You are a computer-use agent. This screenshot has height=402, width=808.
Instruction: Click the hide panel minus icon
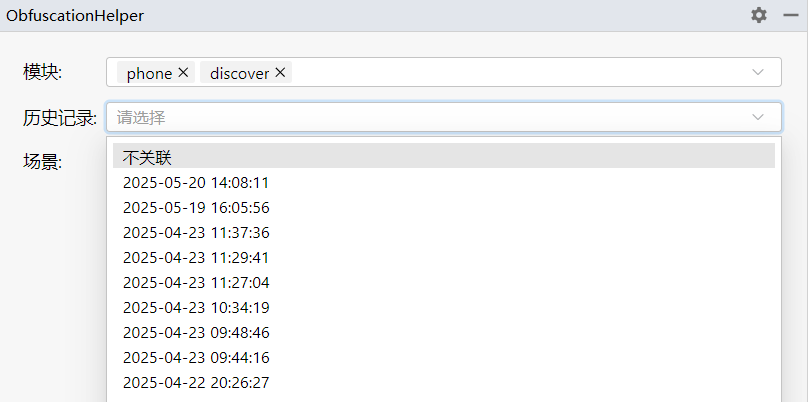(x=790, y=15)
